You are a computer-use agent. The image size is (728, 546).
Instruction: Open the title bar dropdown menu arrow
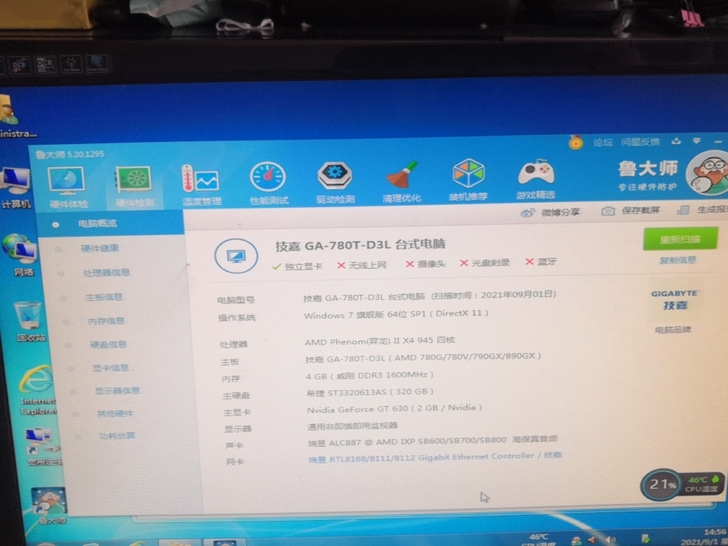697,140
